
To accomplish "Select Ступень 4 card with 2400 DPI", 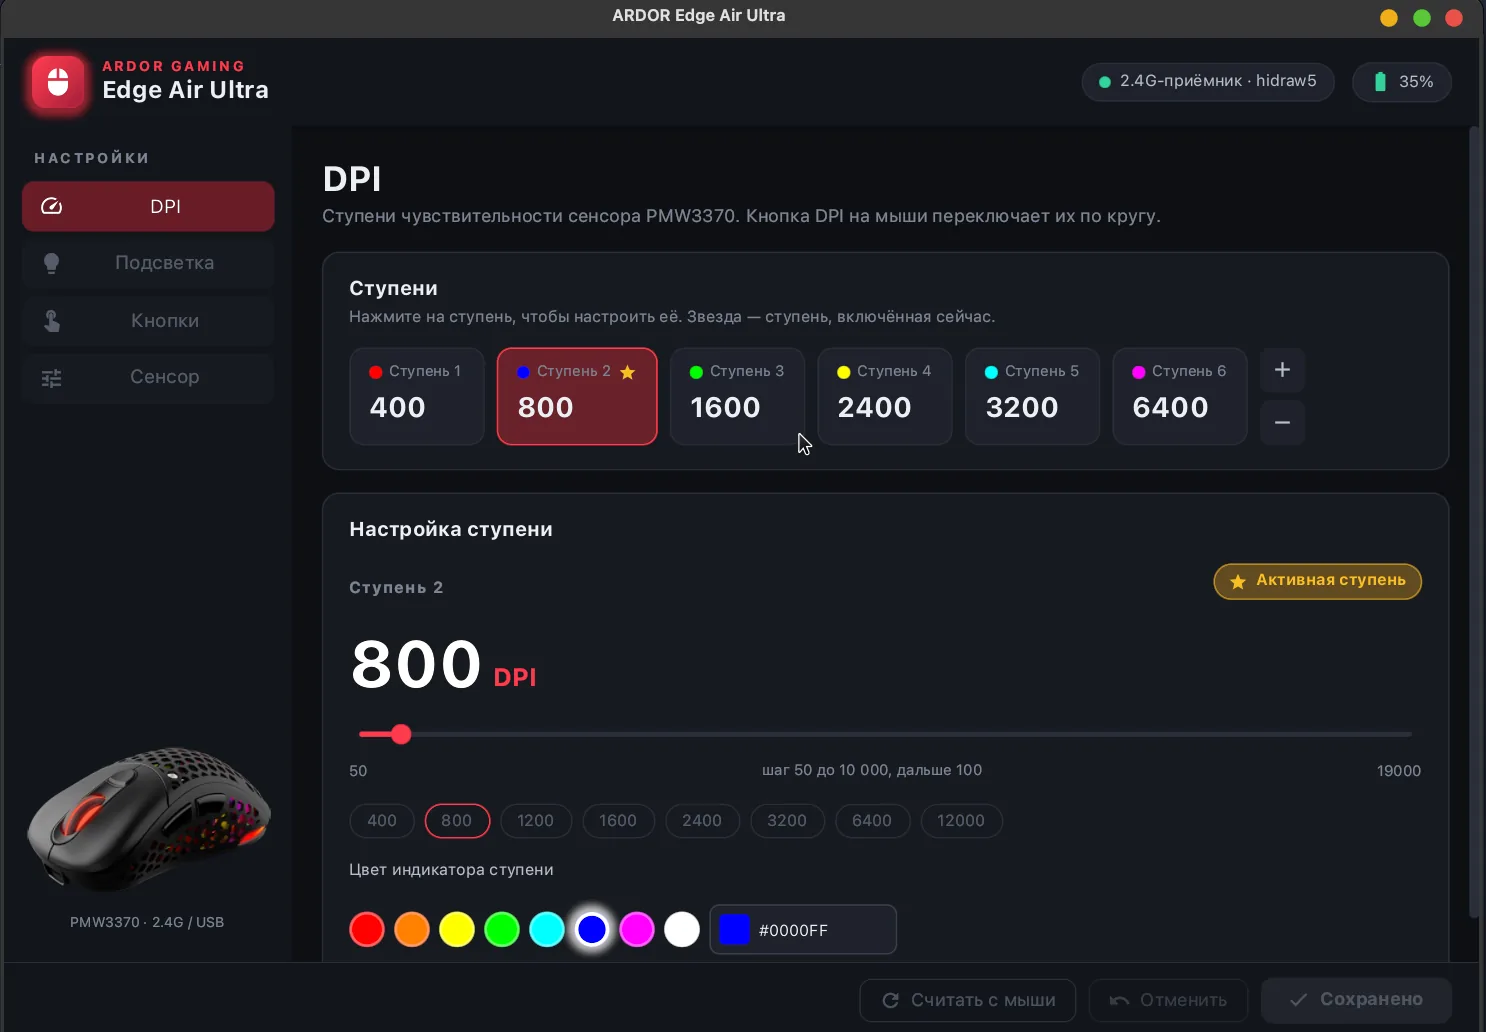I will click(x=885, y=396).
